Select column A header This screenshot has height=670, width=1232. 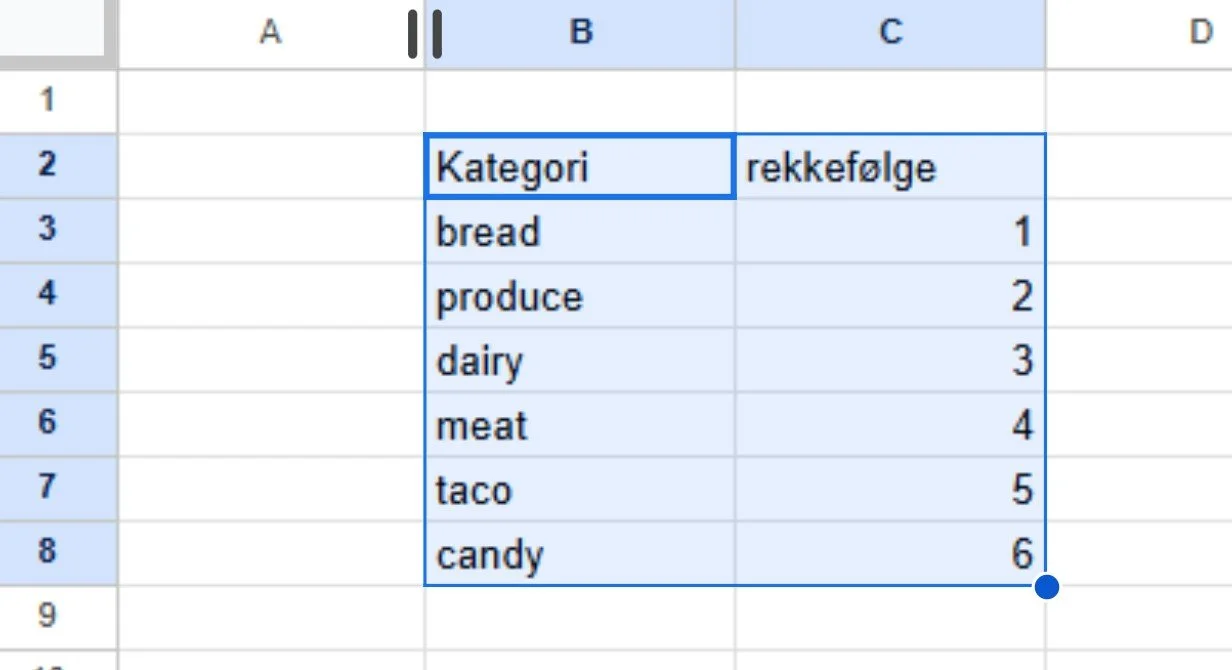tap(270, 33)
